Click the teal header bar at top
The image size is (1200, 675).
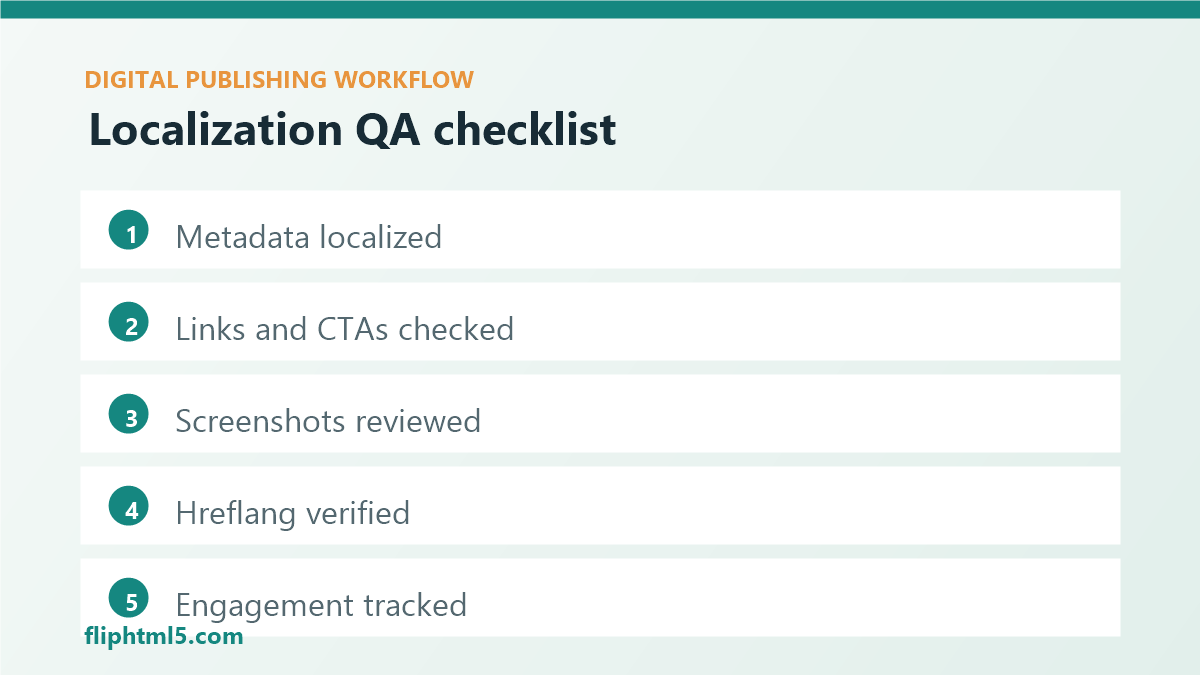tap(600, 9)
